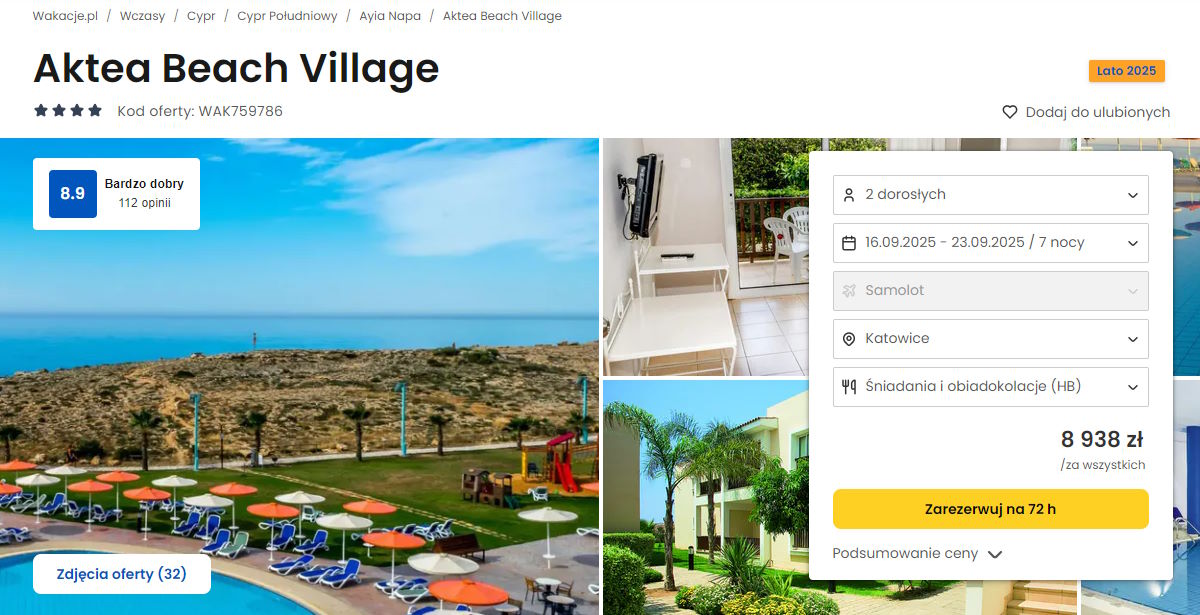Expand Podsumowanie ceny price summary
The width and height of the screenshot is (1200, 615).
tap(917, 554)
